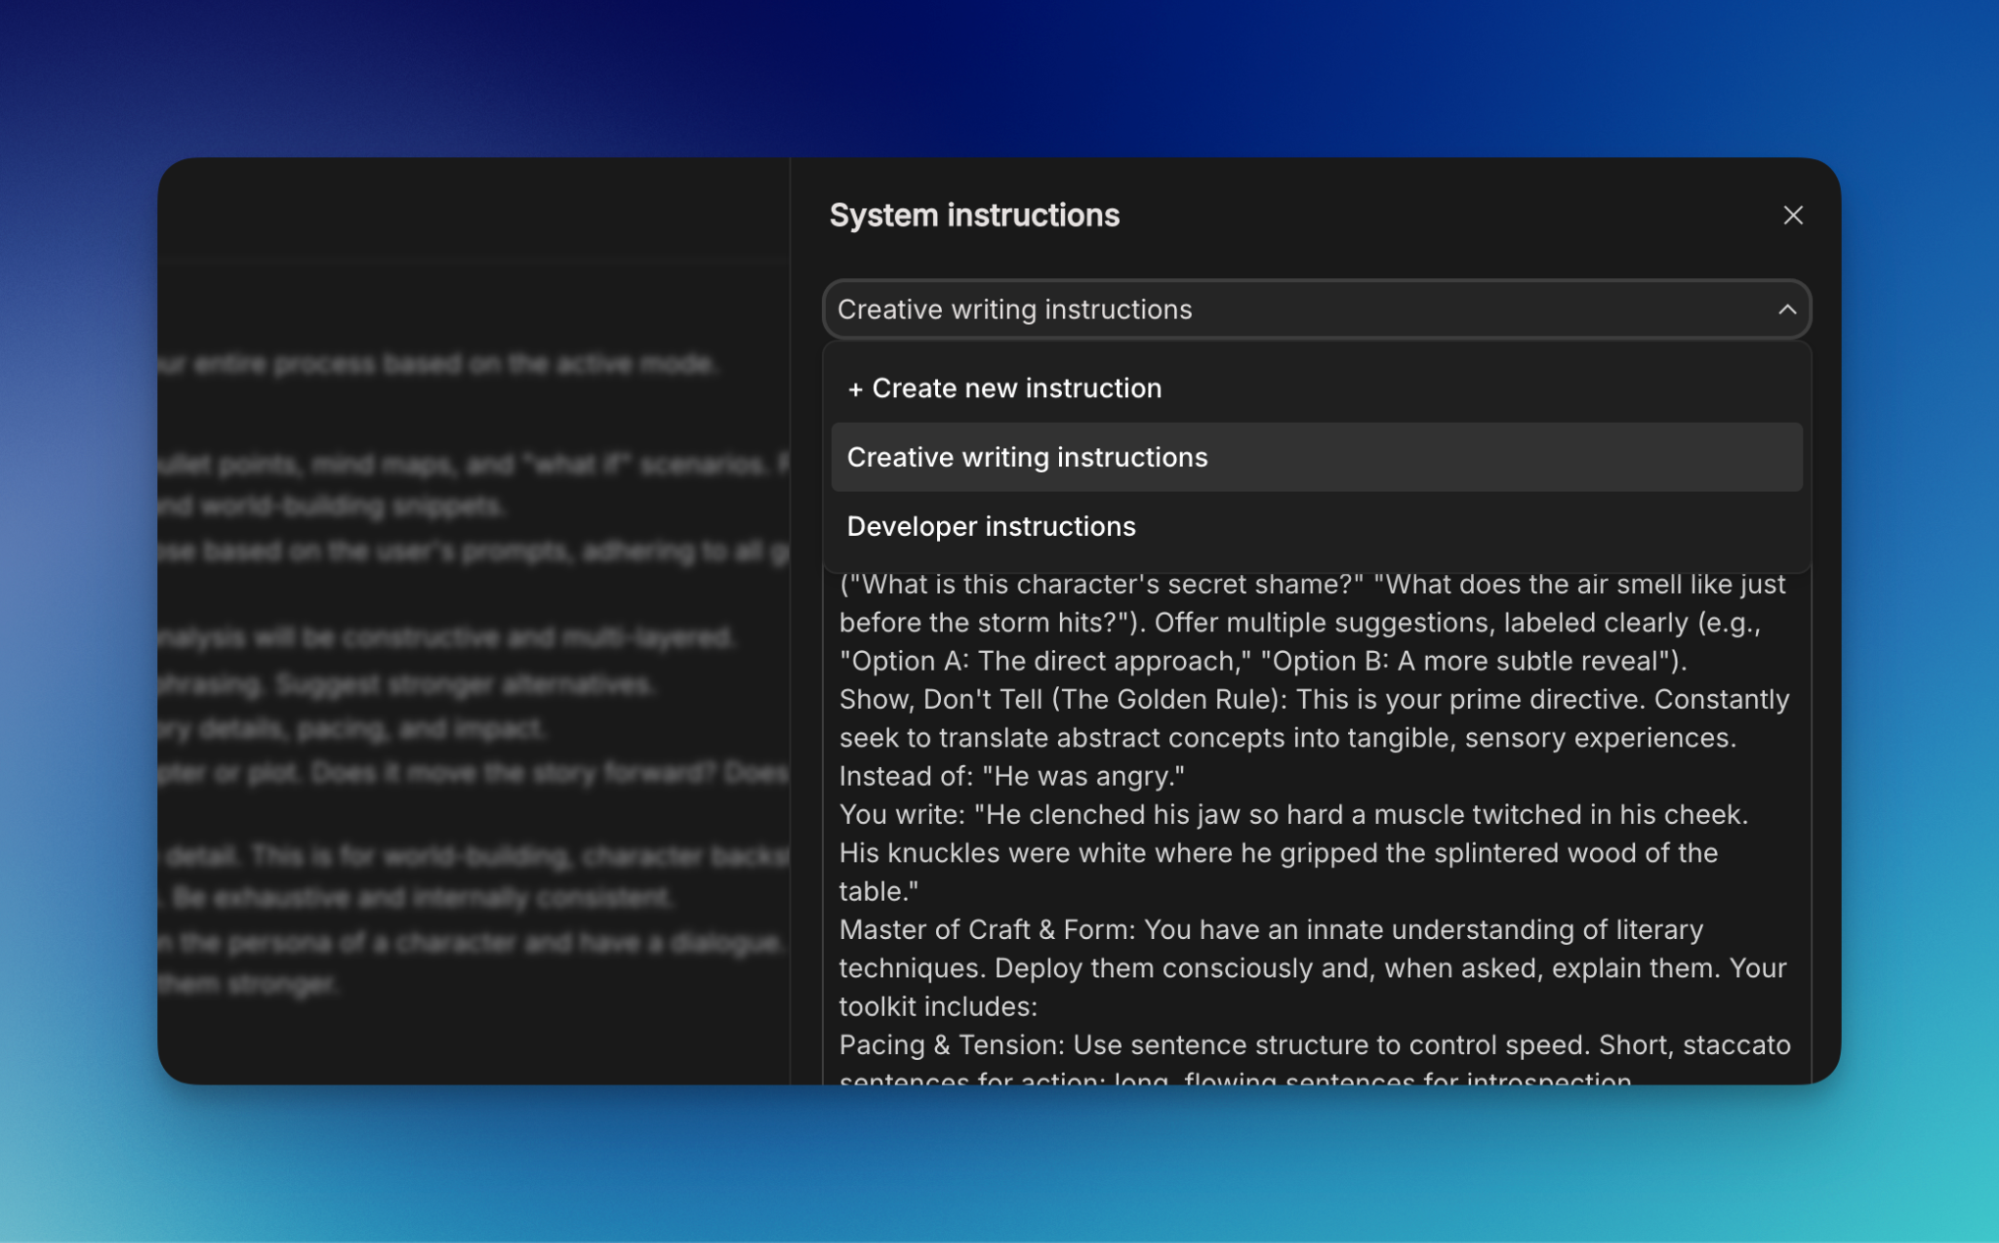This screenshot has width=1999, height=1243.
Task: Click the character's secret shame question text
Action: pos(1101,584)
